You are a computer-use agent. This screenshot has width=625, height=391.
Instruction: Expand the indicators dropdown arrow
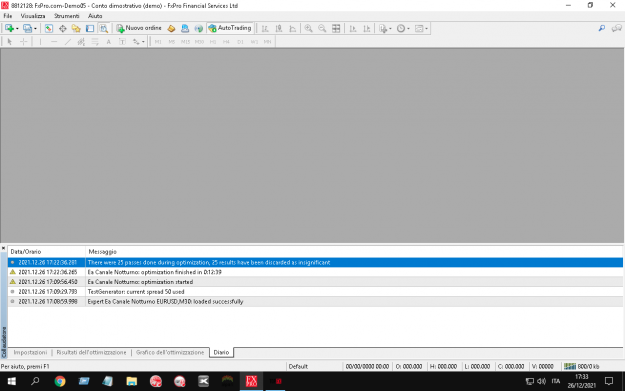click(x=390, y=29)
